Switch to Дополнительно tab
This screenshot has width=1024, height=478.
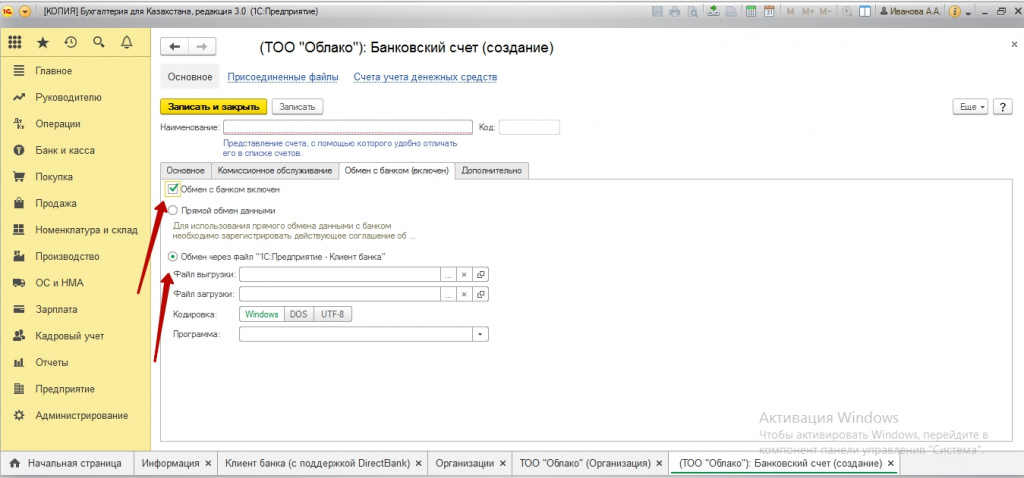(492, 170)
